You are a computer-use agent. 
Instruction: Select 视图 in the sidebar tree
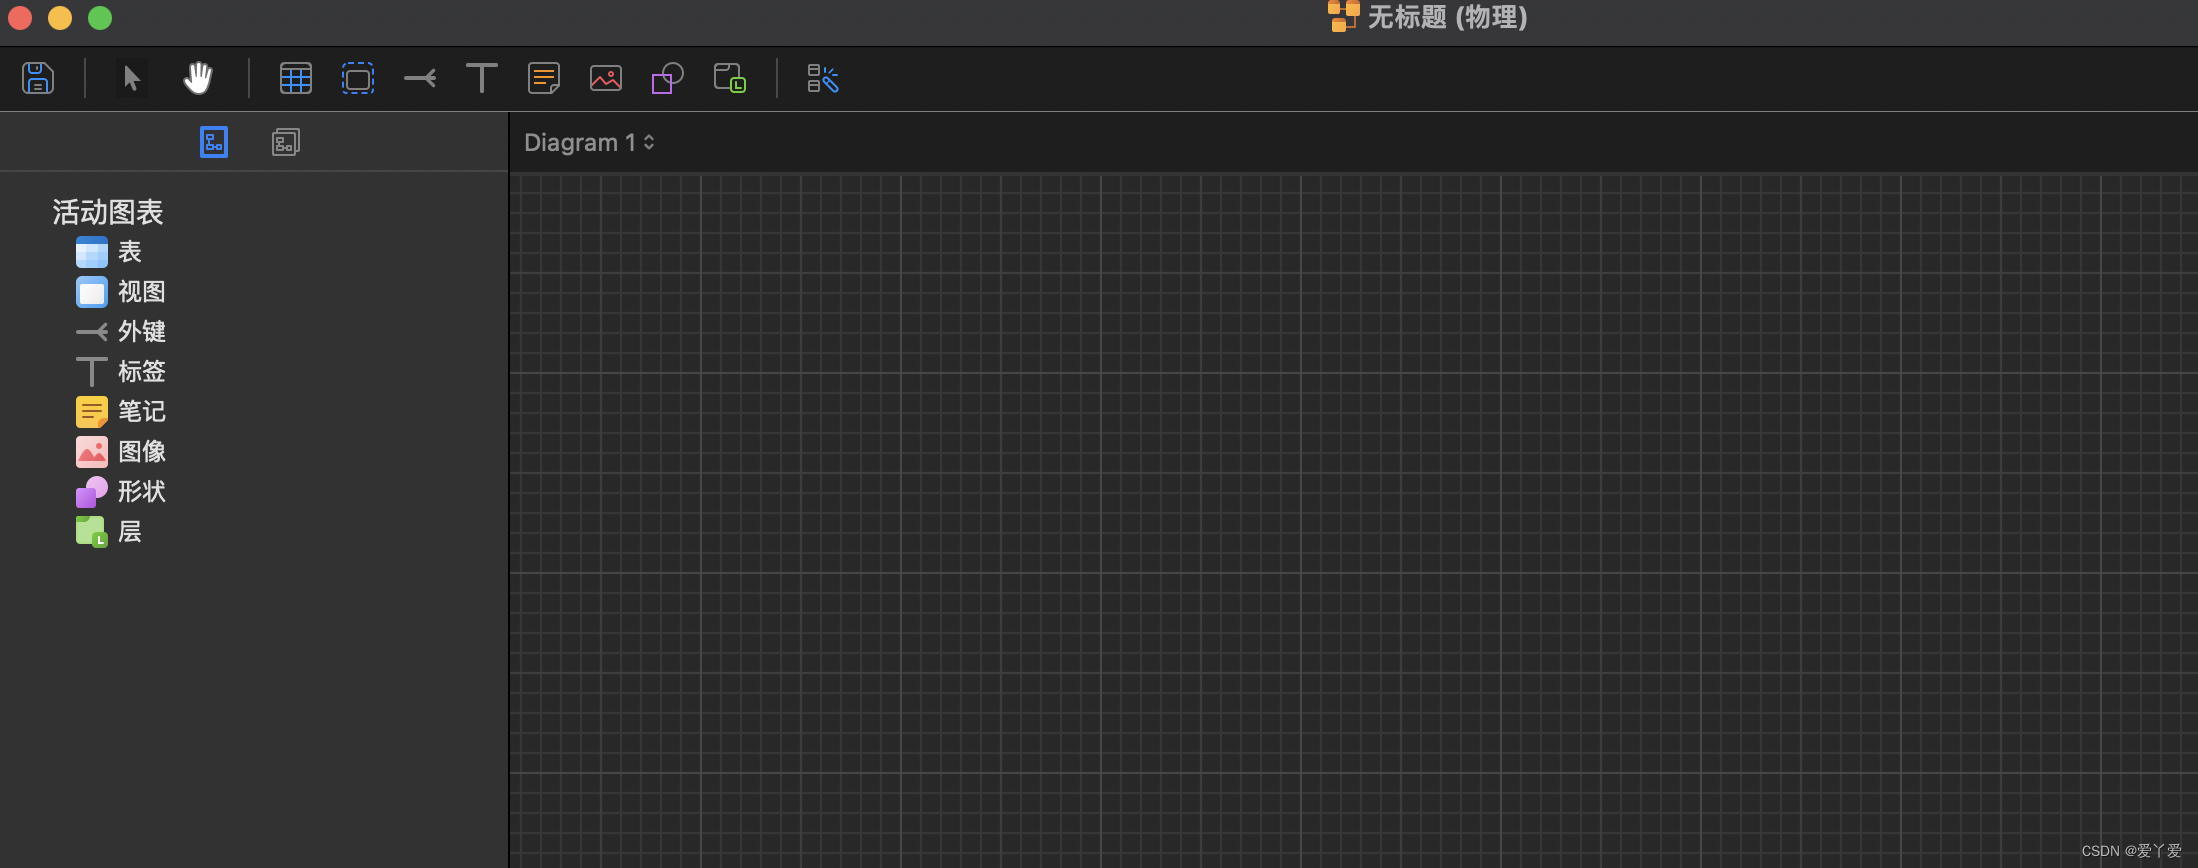point(121,292)
